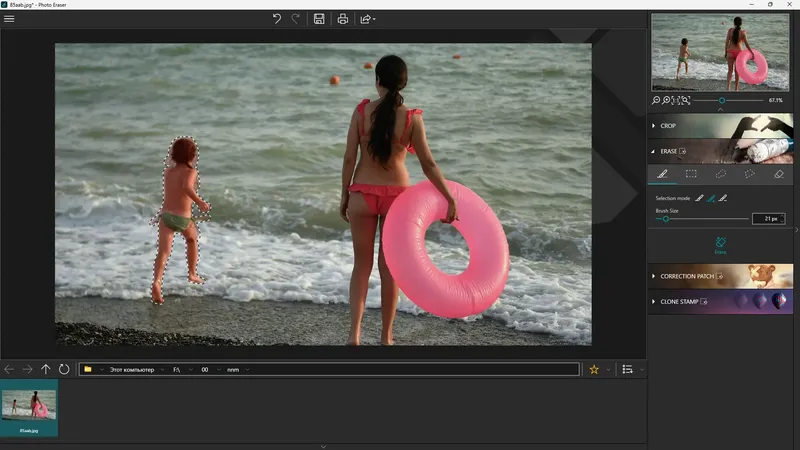Open the dropdown after the '00' segment
The width and height of the screenshot is (800, 450).
click(x=219, y=370)
